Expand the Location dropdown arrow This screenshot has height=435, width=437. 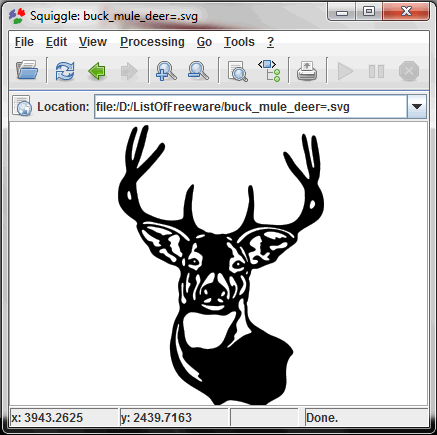(417, 107)
